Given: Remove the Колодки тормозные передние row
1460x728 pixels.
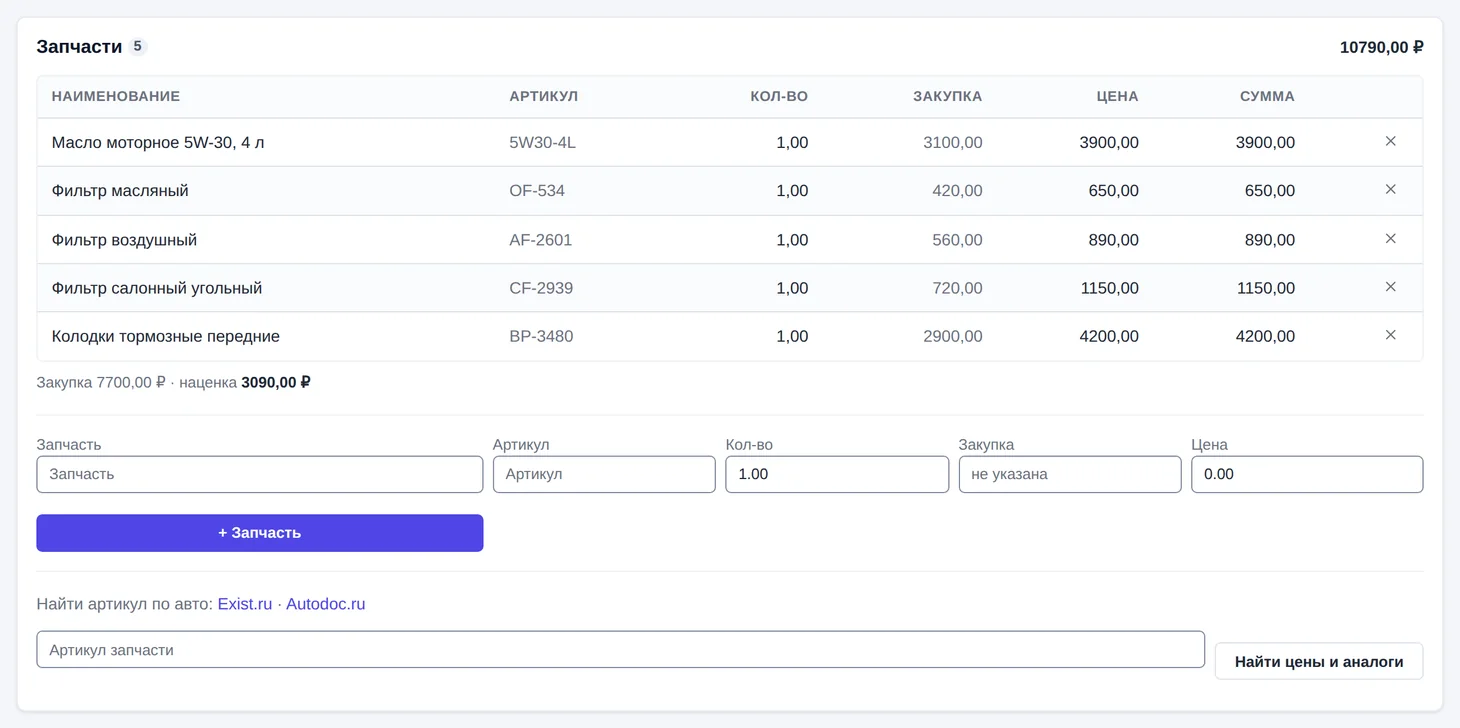Looking at the screenshot, I should (1390, 335).
